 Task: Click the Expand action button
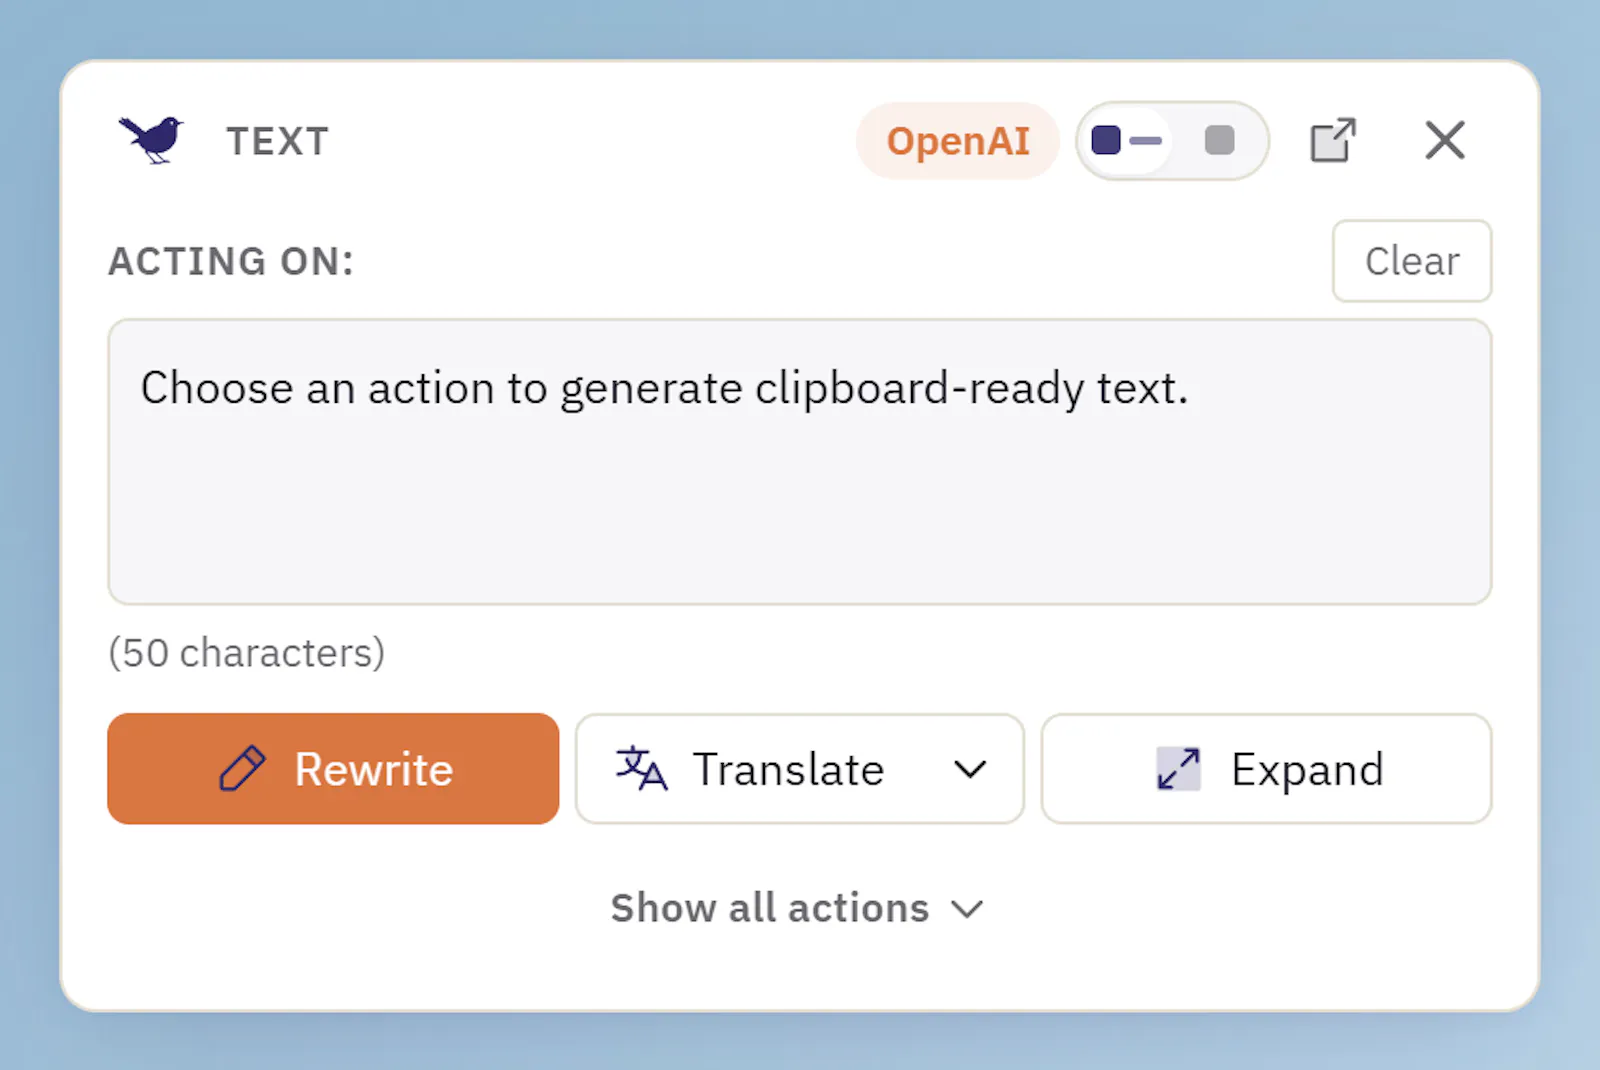coord(1266,769)
